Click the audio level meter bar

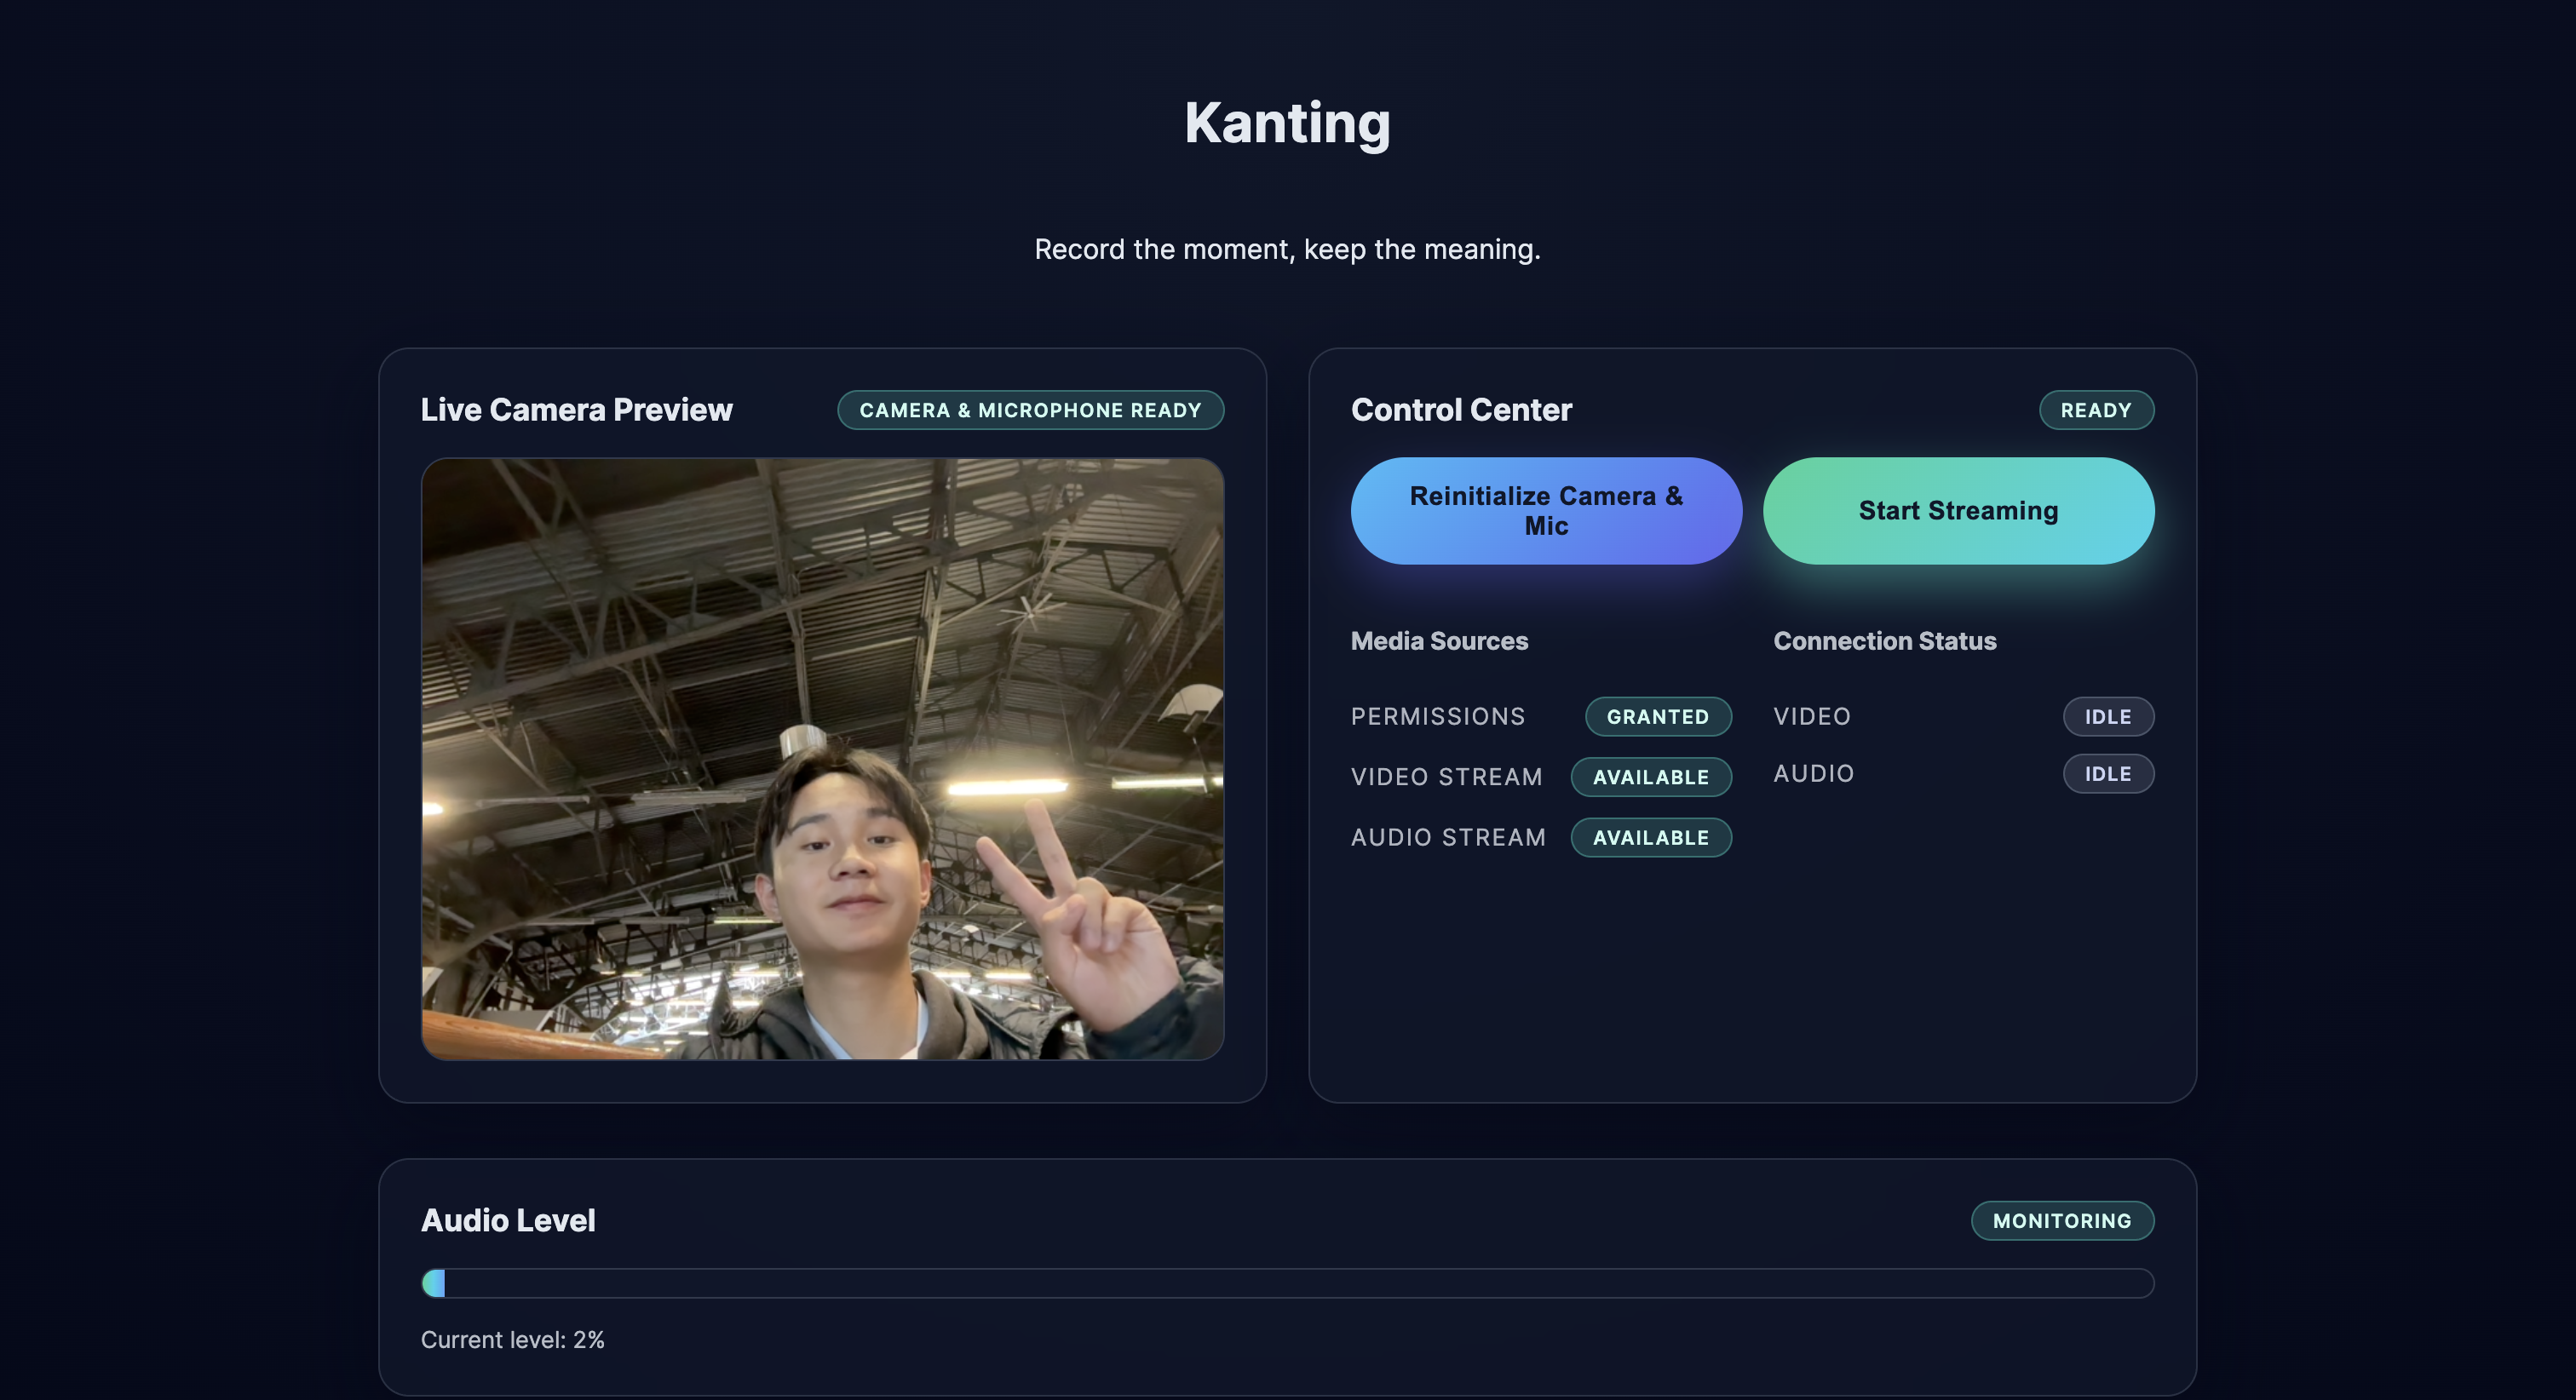point(1287,1283)
